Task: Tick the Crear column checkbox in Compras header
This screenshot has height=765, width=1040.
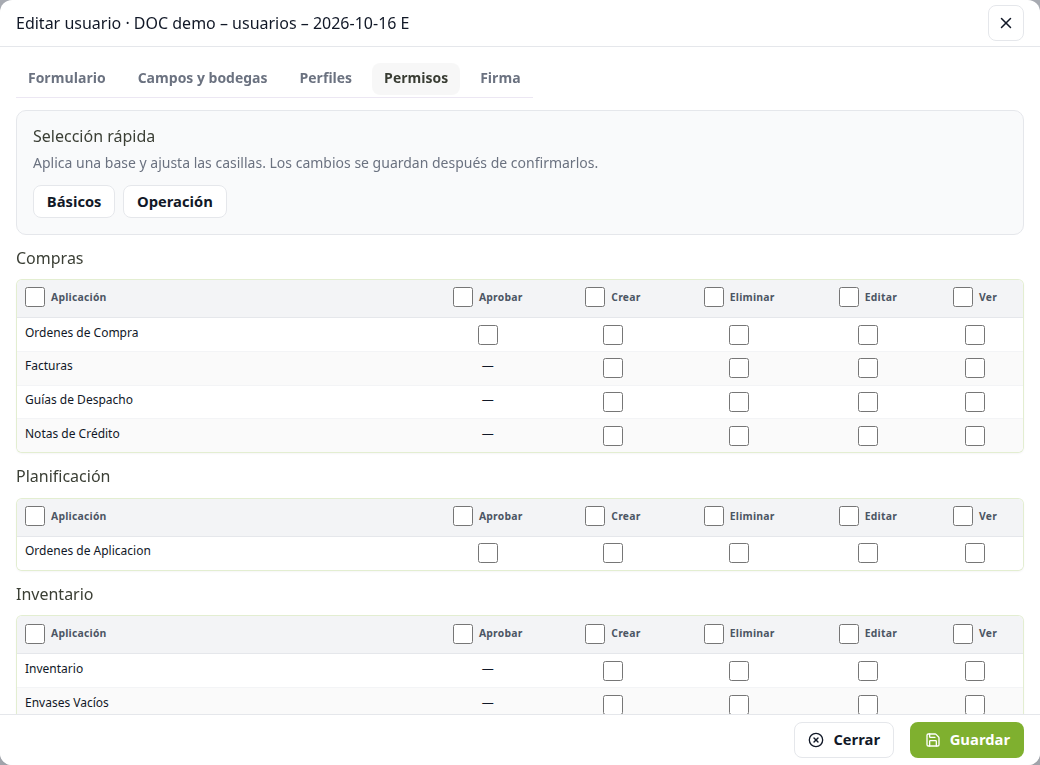Action: point(595,297)
